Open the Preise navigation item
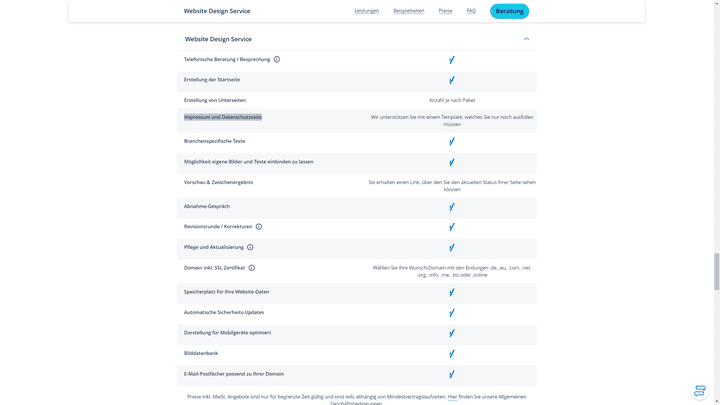Viewport: 720px width, 405px height. pos(445,11)
